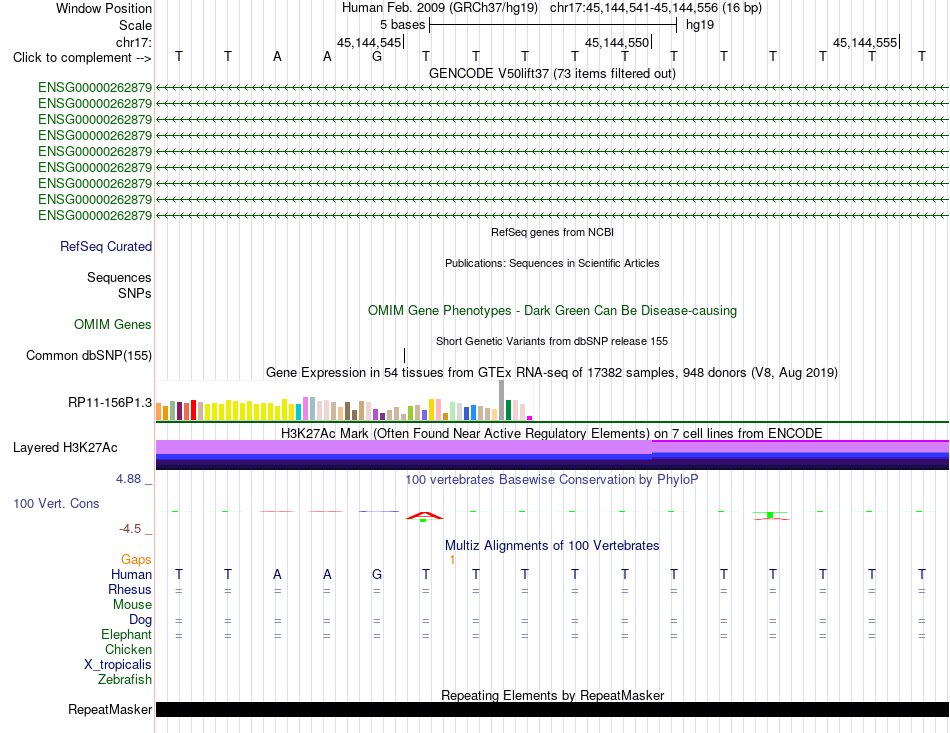Click the orange gap count '1' in Multiz alignment

452,560
